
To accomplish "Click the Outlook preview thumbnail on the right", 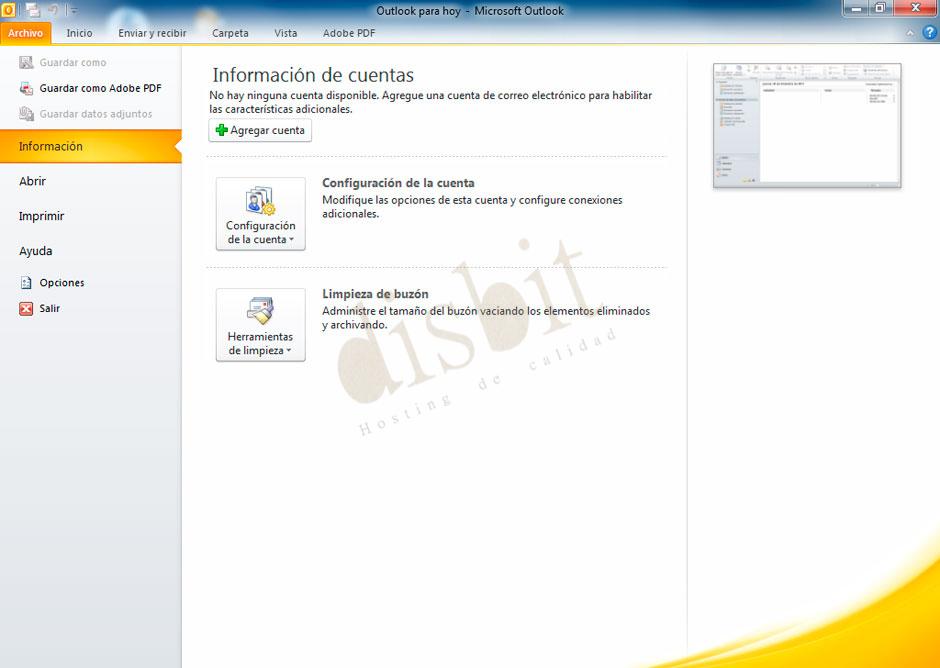I will tap(807, 124).
